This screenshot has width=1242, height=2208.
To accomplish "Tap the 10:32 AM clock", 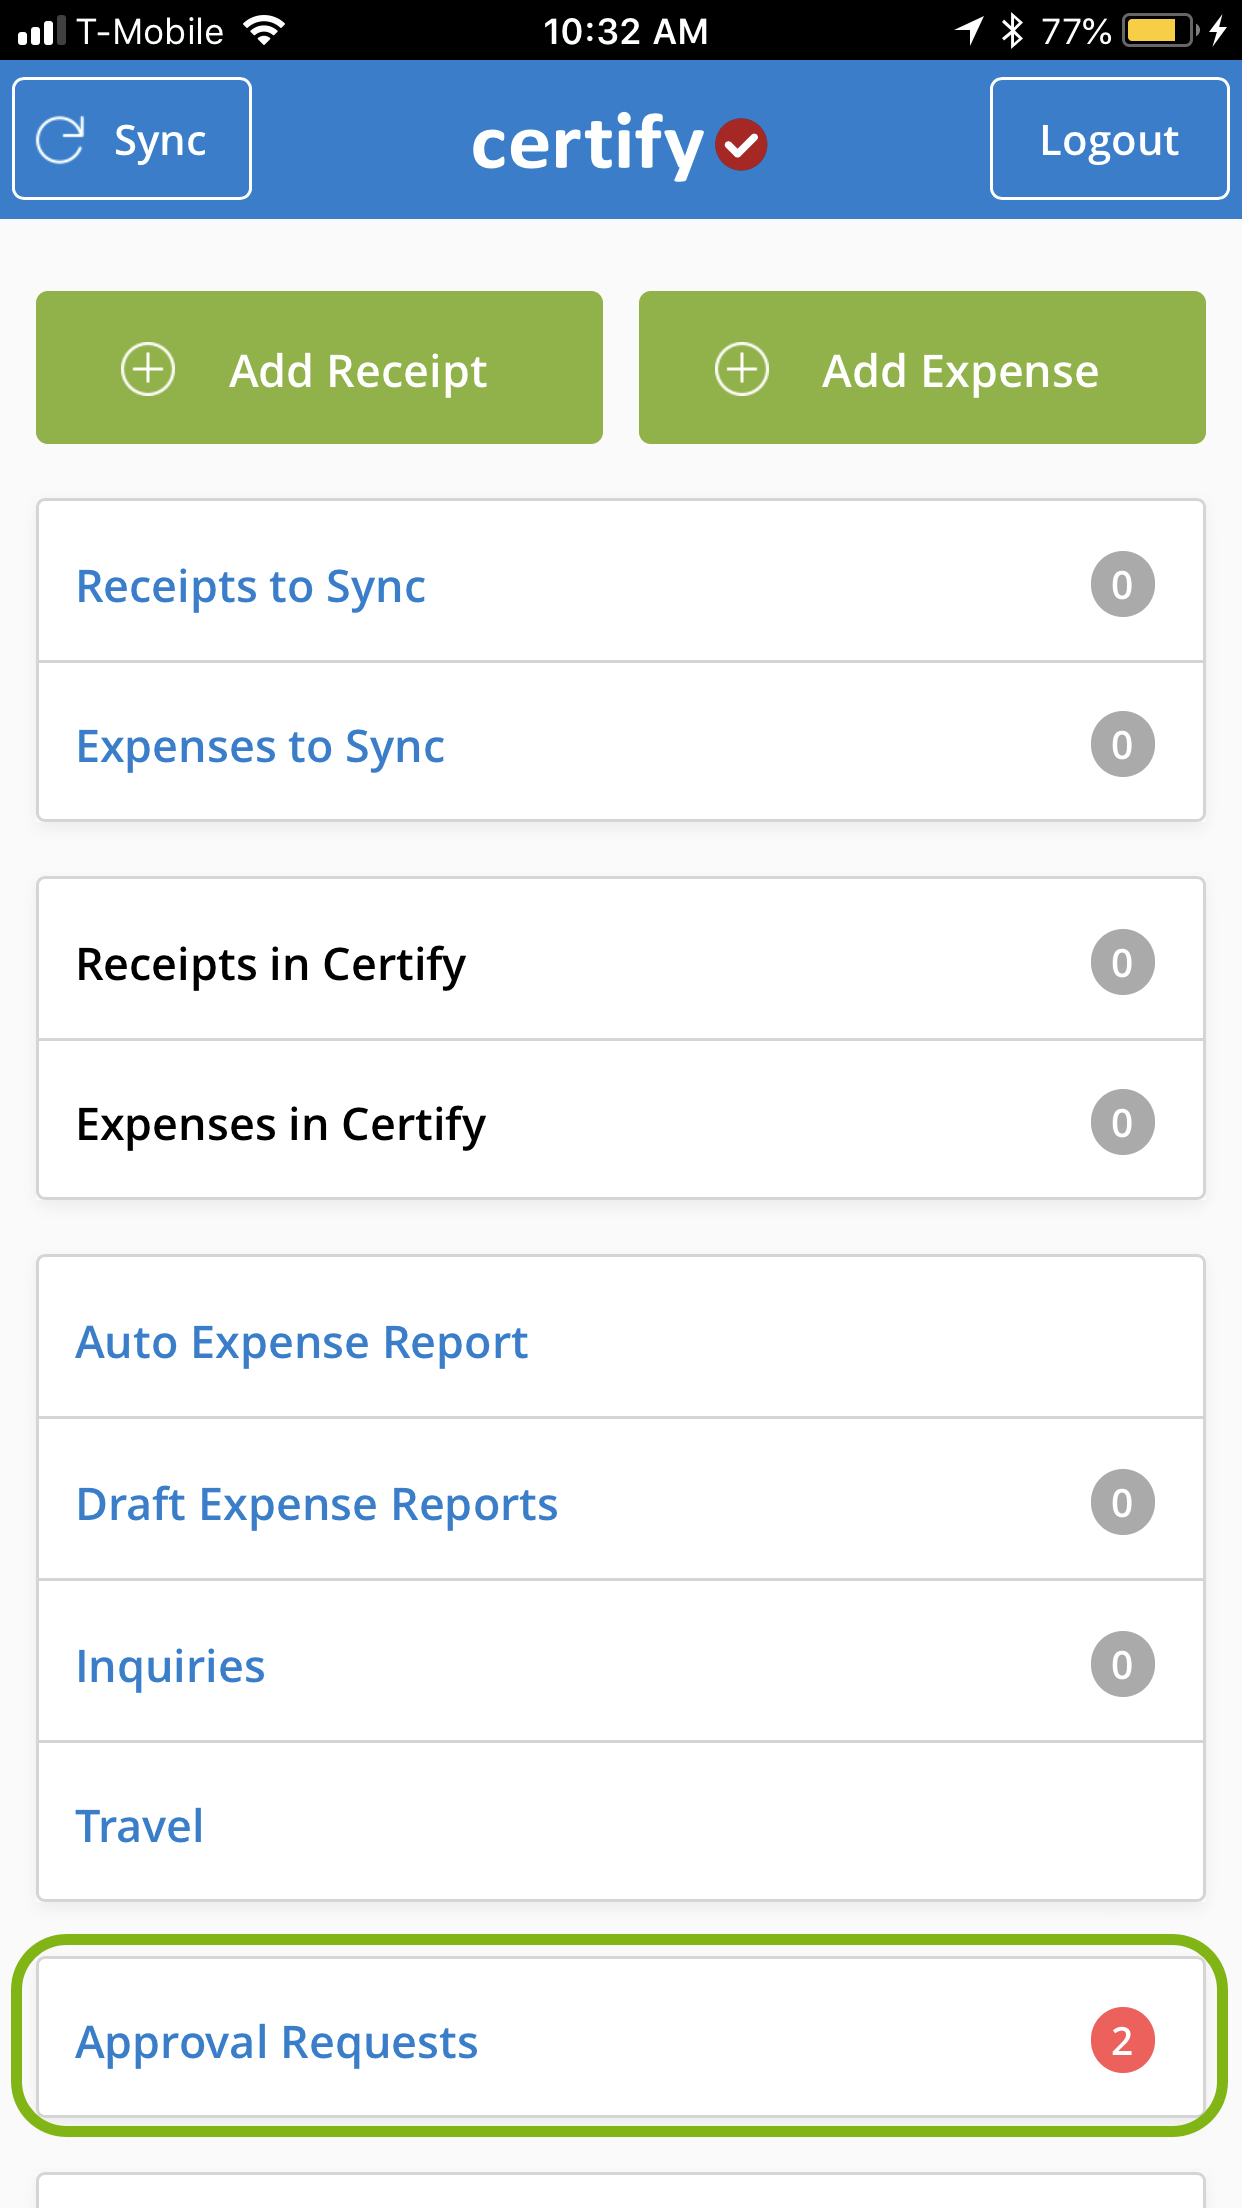I will click(626, 31).
